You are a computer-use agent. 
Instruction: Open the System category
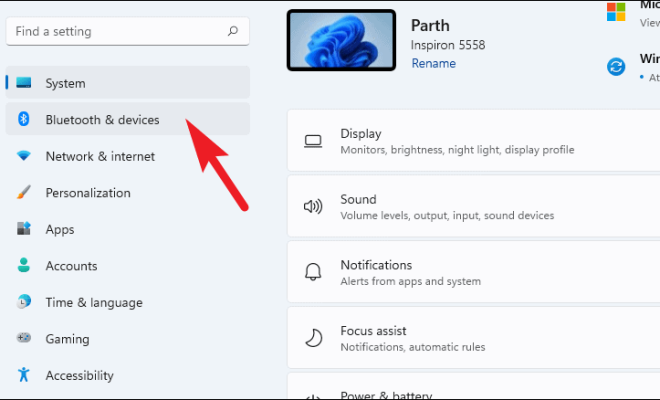point(128,83)
